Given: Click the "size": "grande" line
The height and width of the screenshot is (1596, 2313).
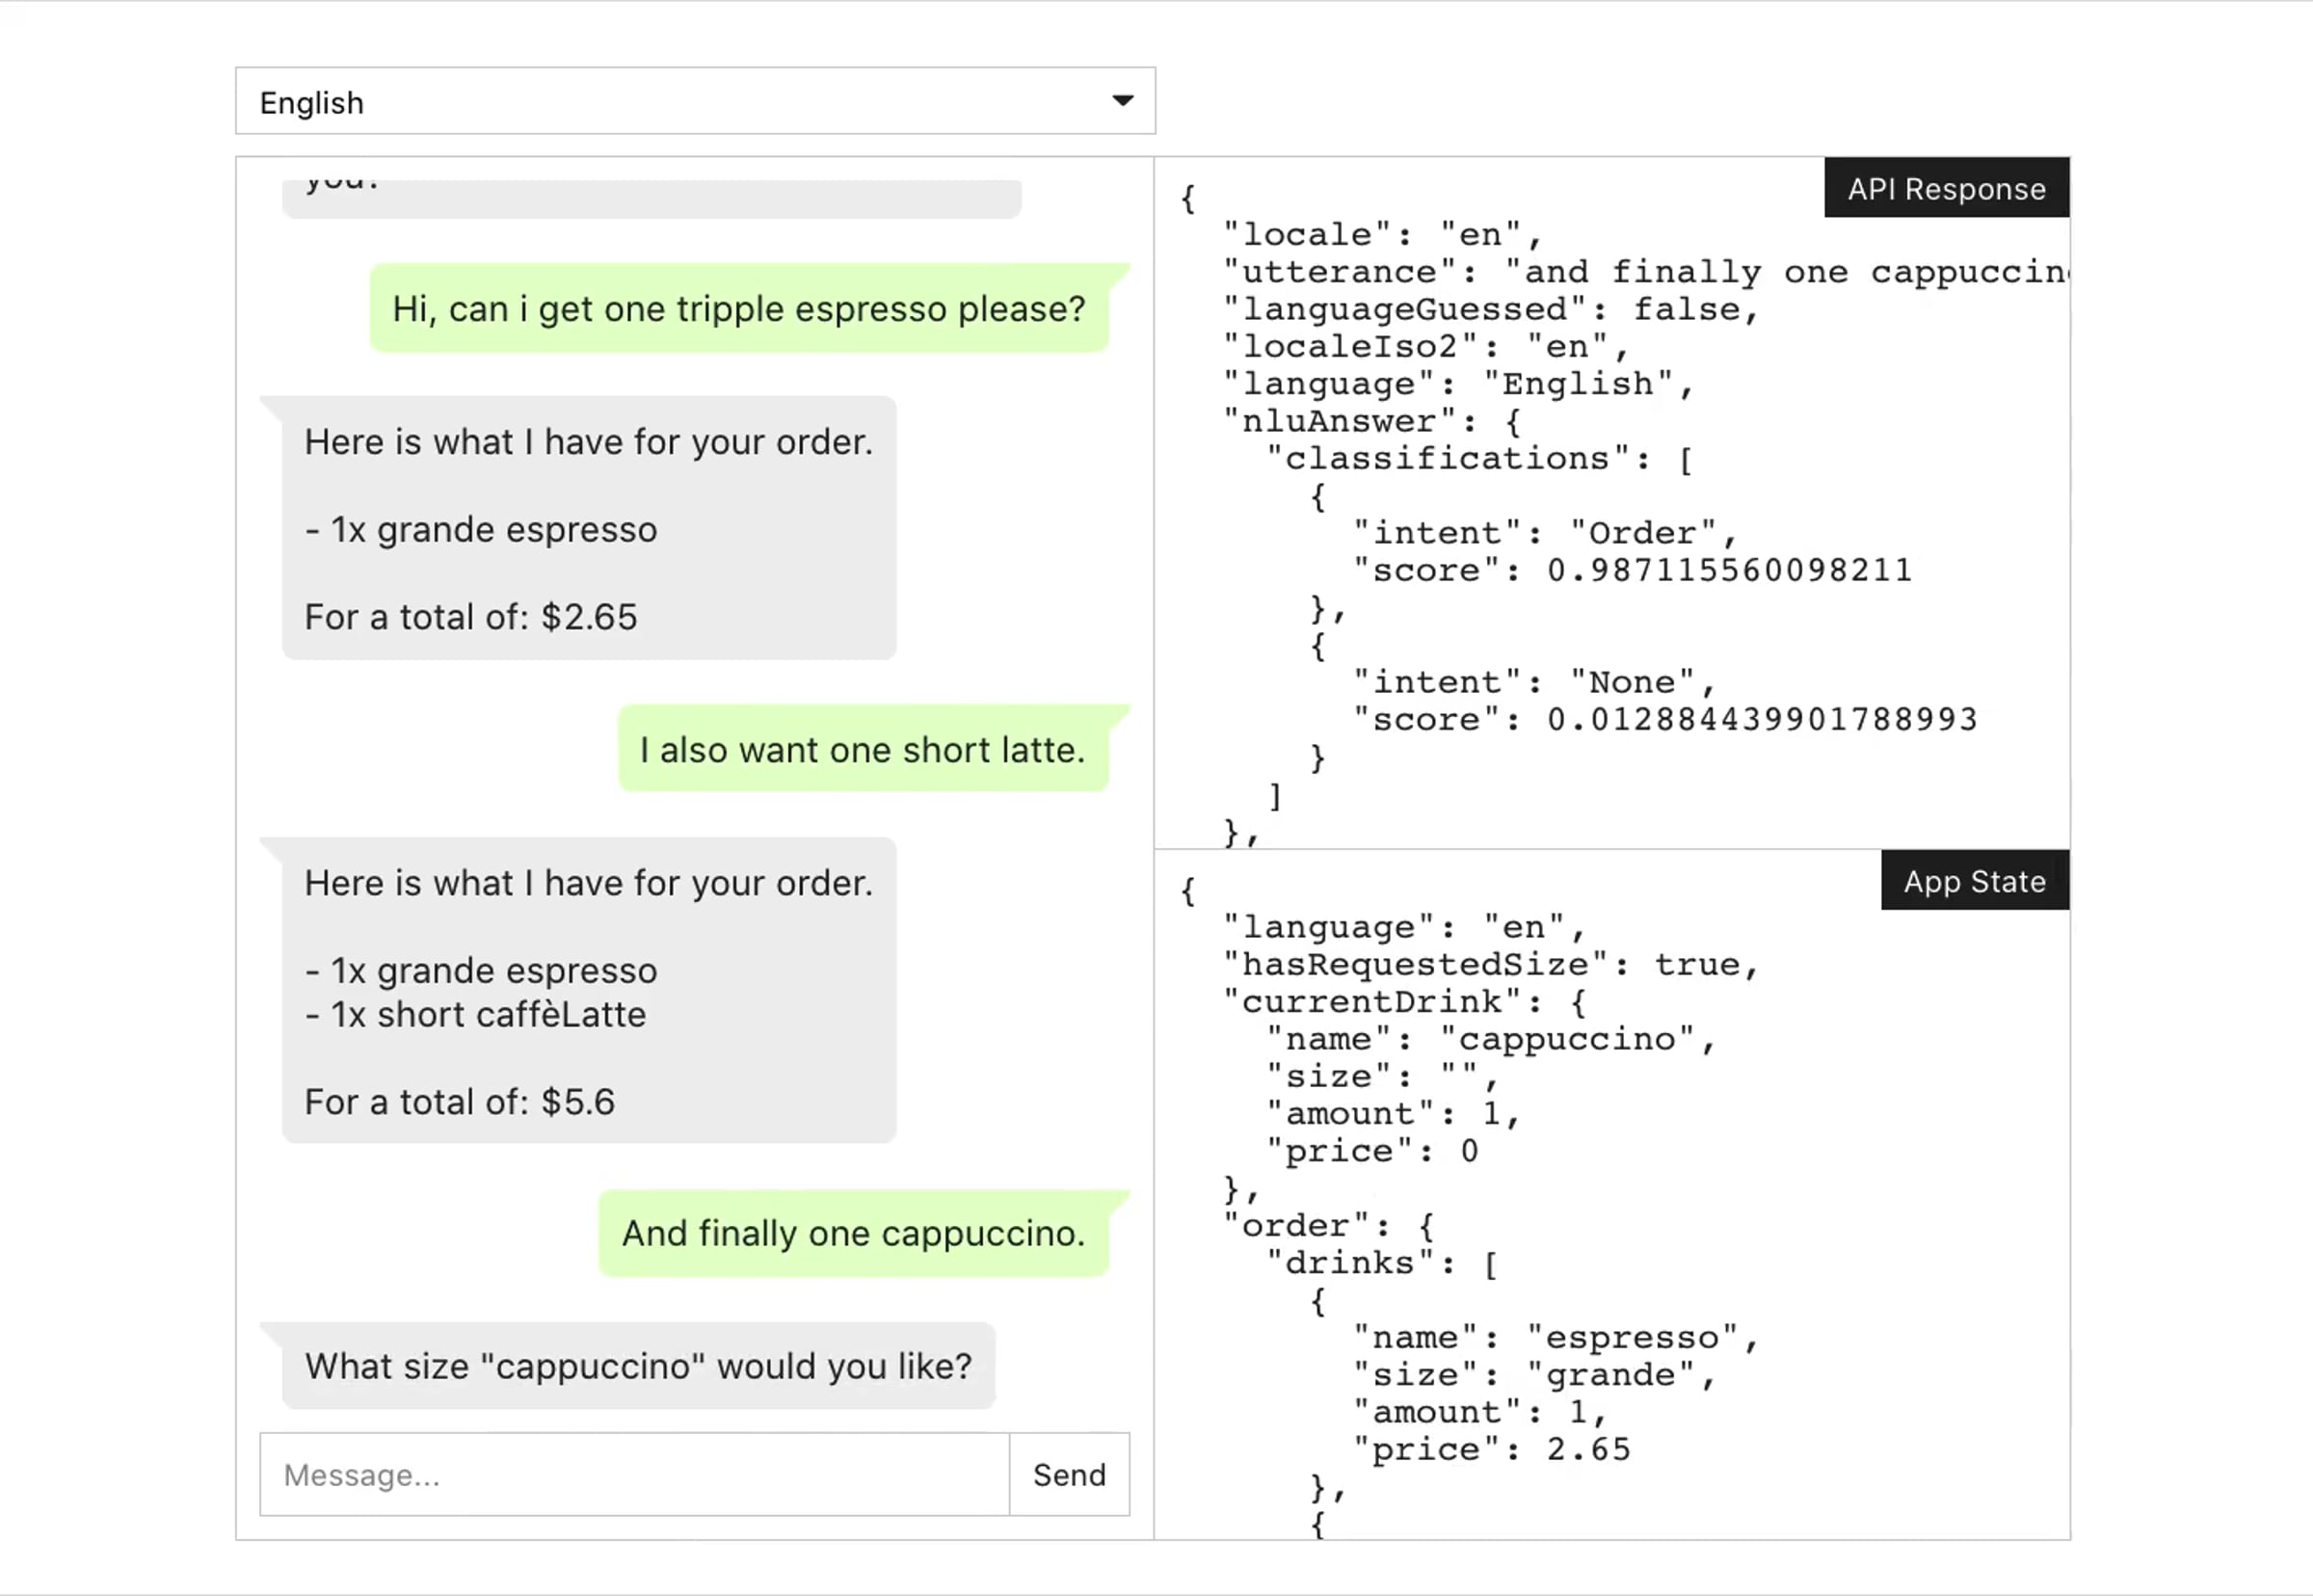Looking at the screenshot, I should tap(1534, 1375).
